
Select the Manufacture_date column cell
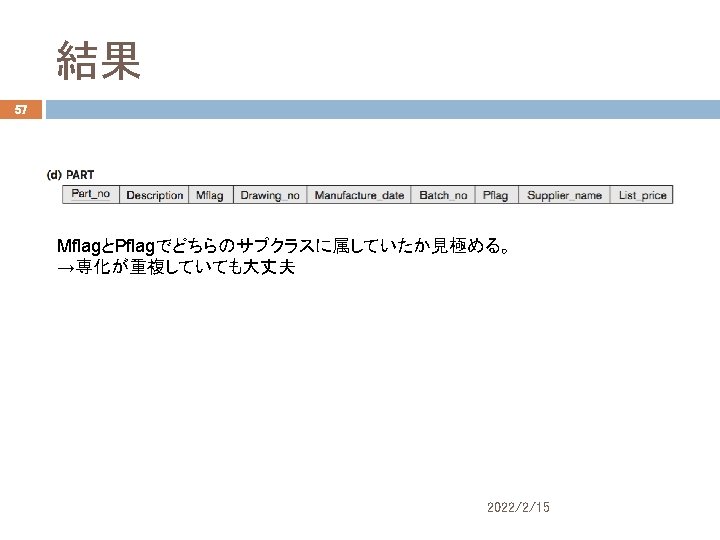pos(359,195)
